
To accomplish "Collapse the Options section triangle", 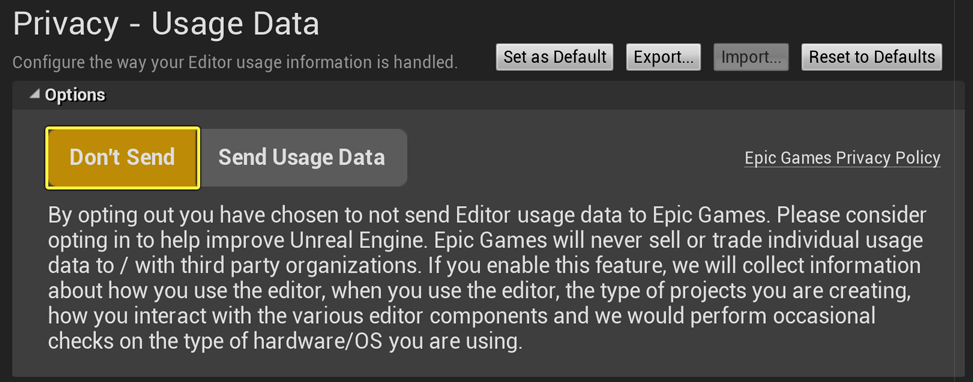I will tap(35, 95).
